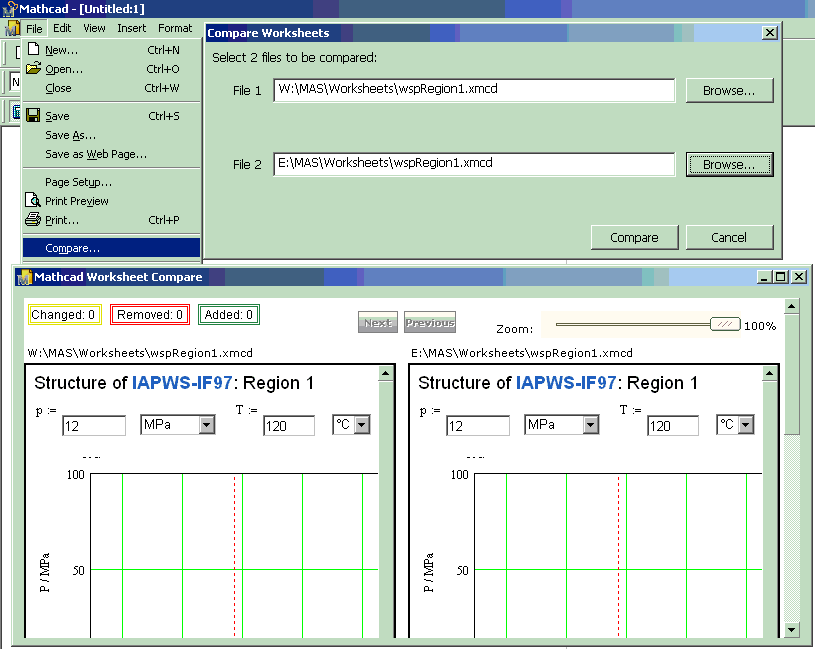The height and width of the screenshot is (649, 815).
Task: Open the Edit menu
Action: click(x=62, y=28)
